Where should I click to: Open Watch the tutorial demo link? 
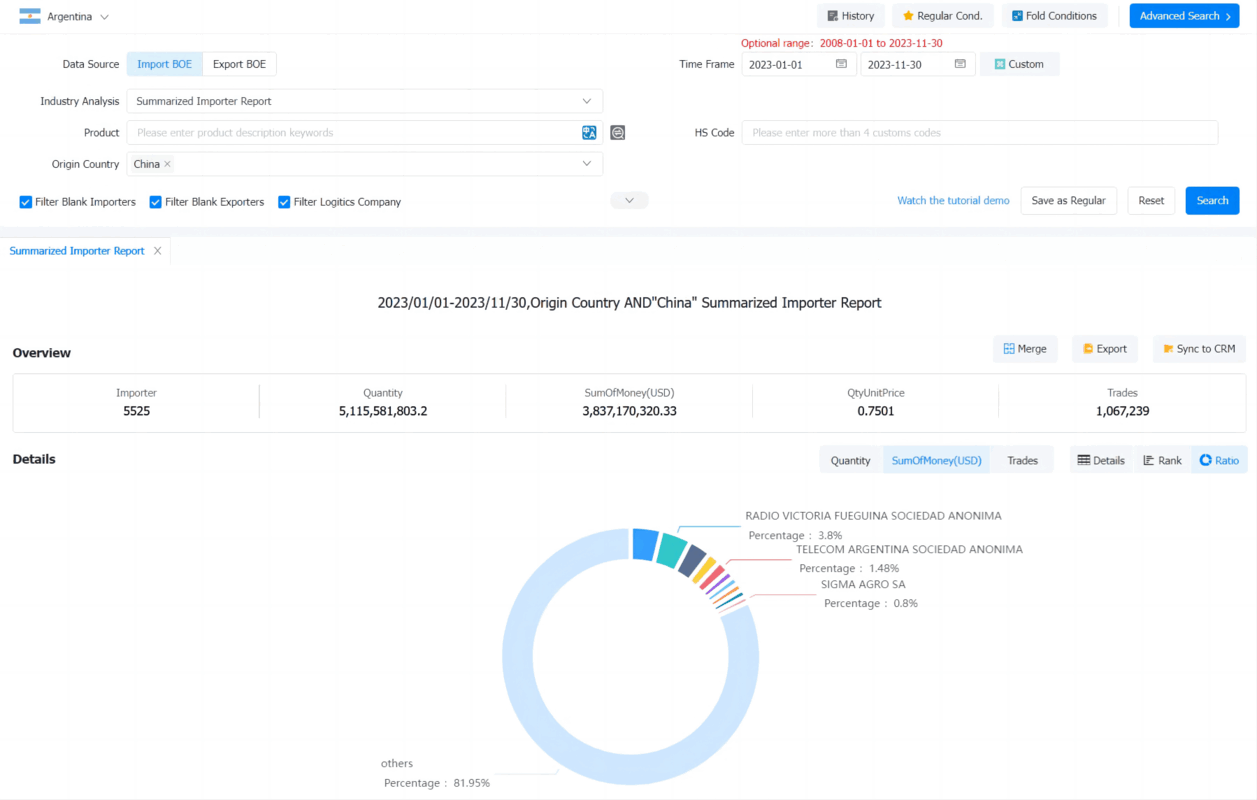(x=953, y=201)
